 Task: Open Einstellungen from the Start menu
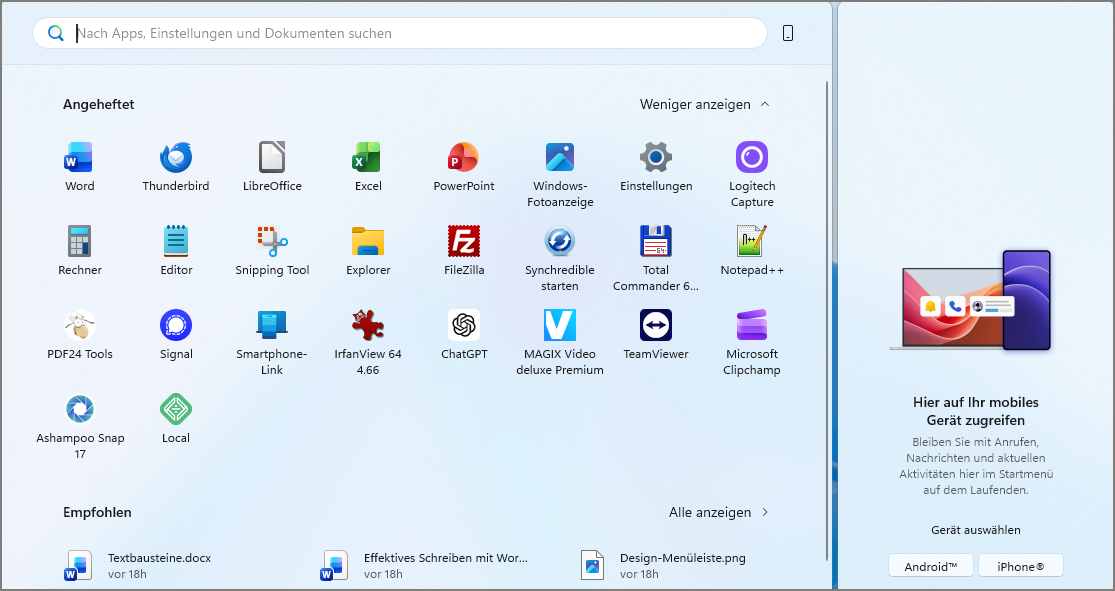655,165
